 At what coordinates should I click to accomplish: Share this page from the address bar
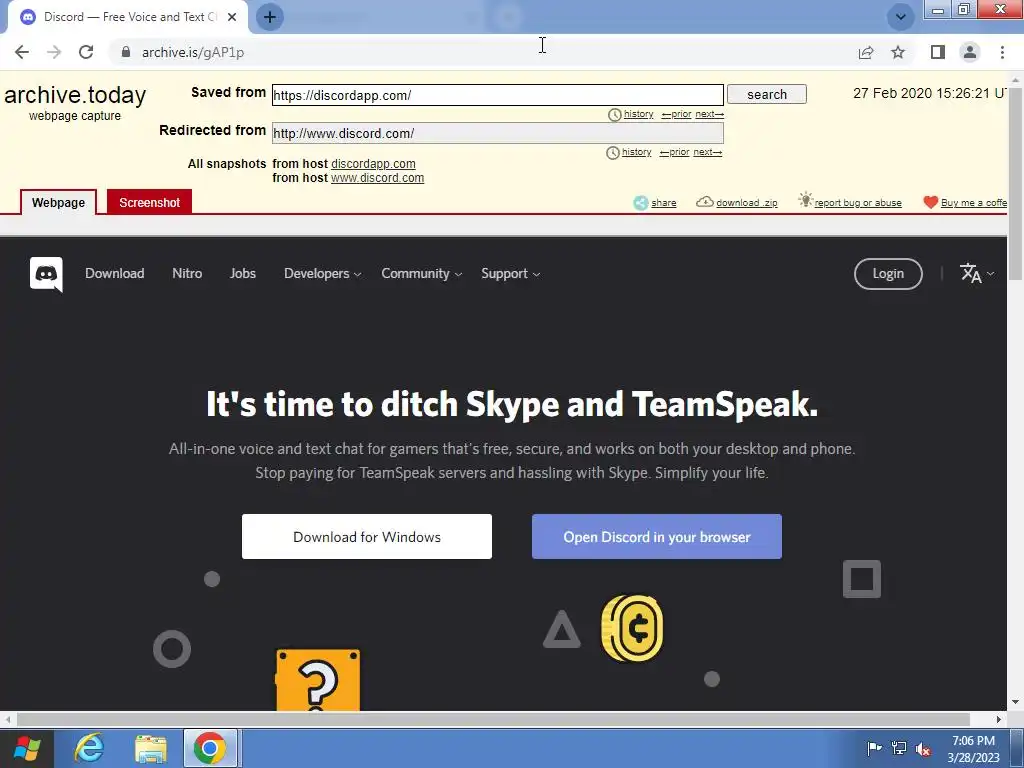click(866, 52)
